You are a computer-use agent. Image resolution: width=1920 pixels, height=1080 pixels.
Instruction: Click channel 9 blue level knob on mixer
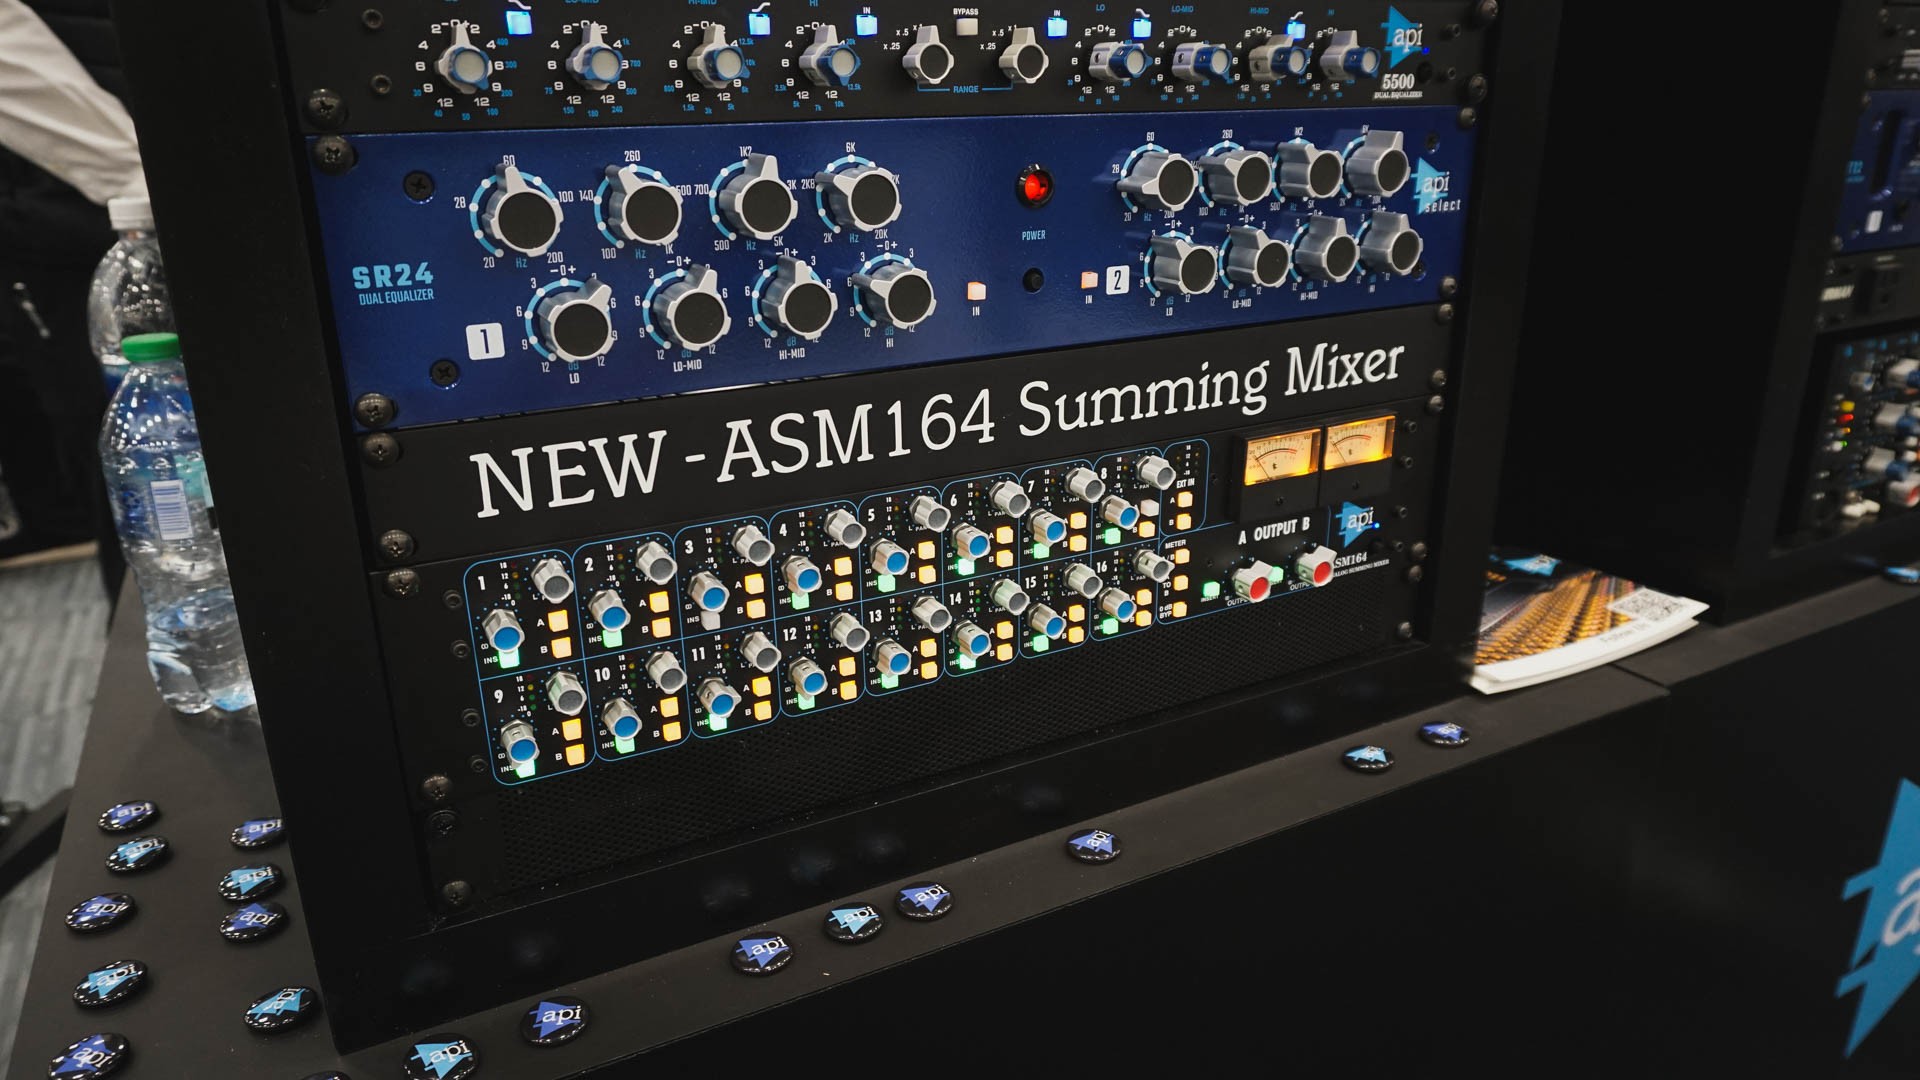point(520,744)
